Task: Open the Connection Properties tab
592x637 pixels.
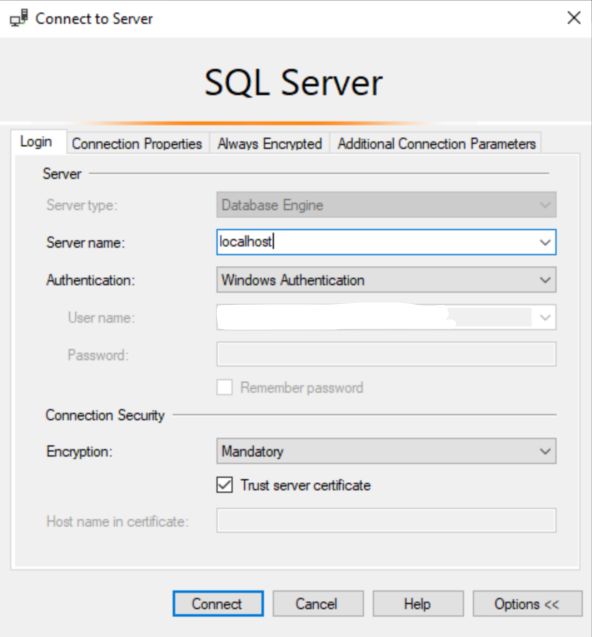Action: (137, 144)
